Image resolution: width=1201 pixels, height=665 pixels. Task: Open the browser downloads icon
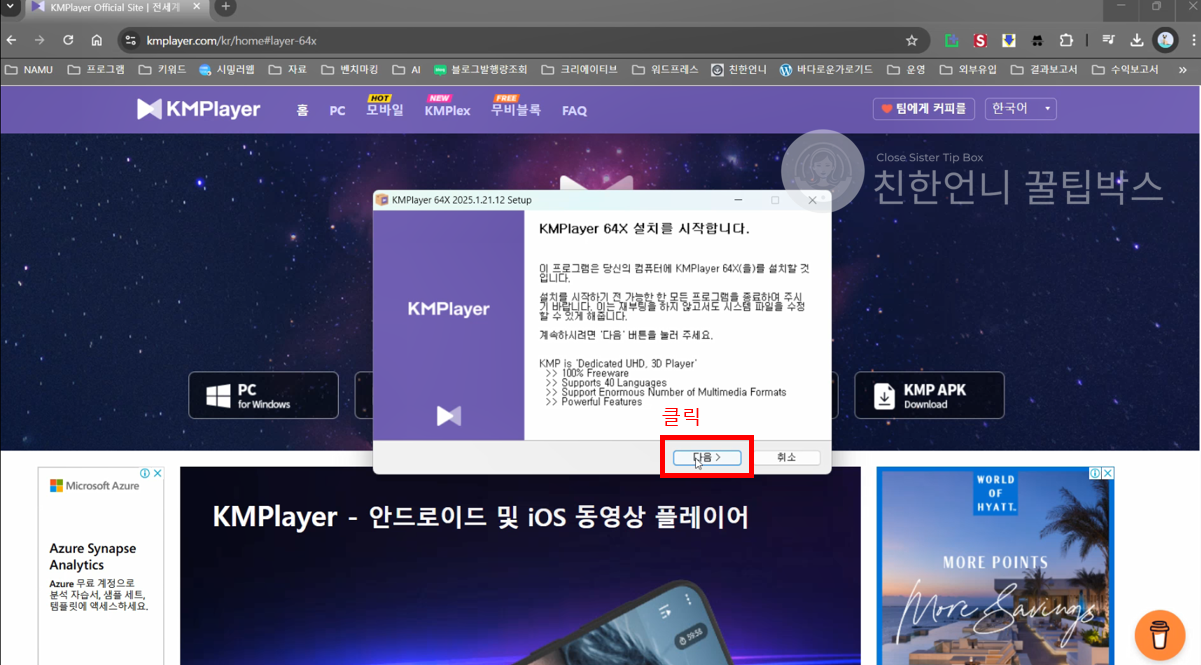click(x=1137, y=40)
